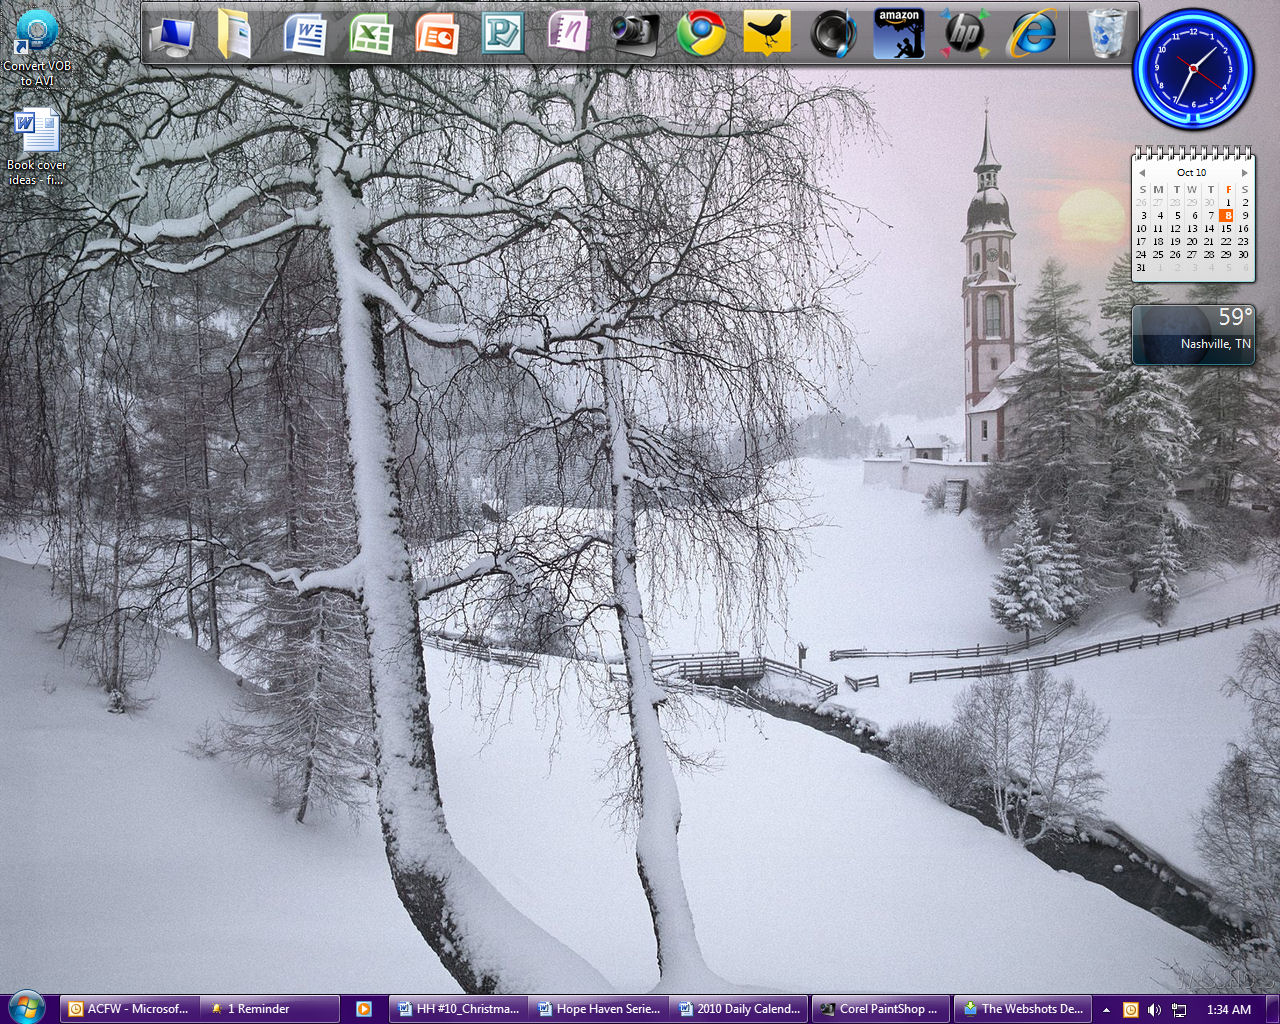Open the 1 Reminder taskbar button

pyautogui.click(x=258, y=1009)
